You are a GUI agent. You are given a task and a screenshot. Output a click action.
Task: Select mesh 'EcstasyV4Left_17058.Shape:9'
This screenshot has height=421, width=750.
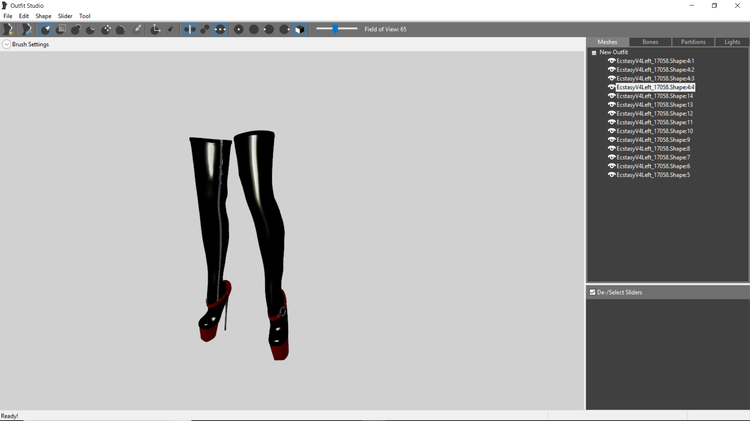tap(653, 140)
